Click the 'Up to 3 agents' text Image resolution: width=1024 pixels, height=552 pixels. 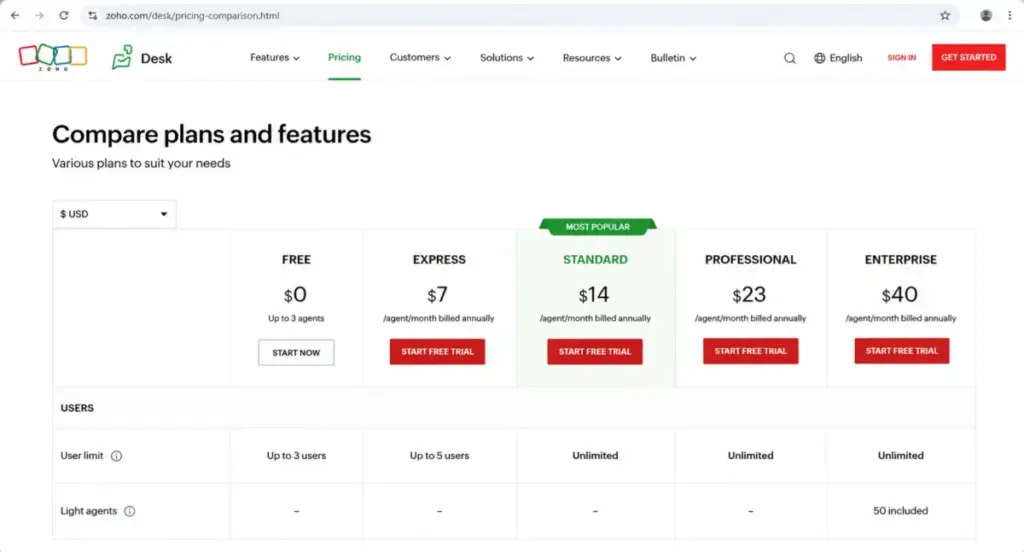(x=296, y=318)
